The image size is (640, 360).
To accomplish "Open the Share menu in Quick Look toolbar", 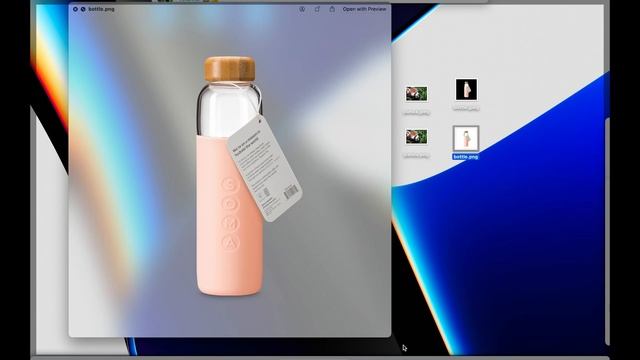I will coord(332,9).
